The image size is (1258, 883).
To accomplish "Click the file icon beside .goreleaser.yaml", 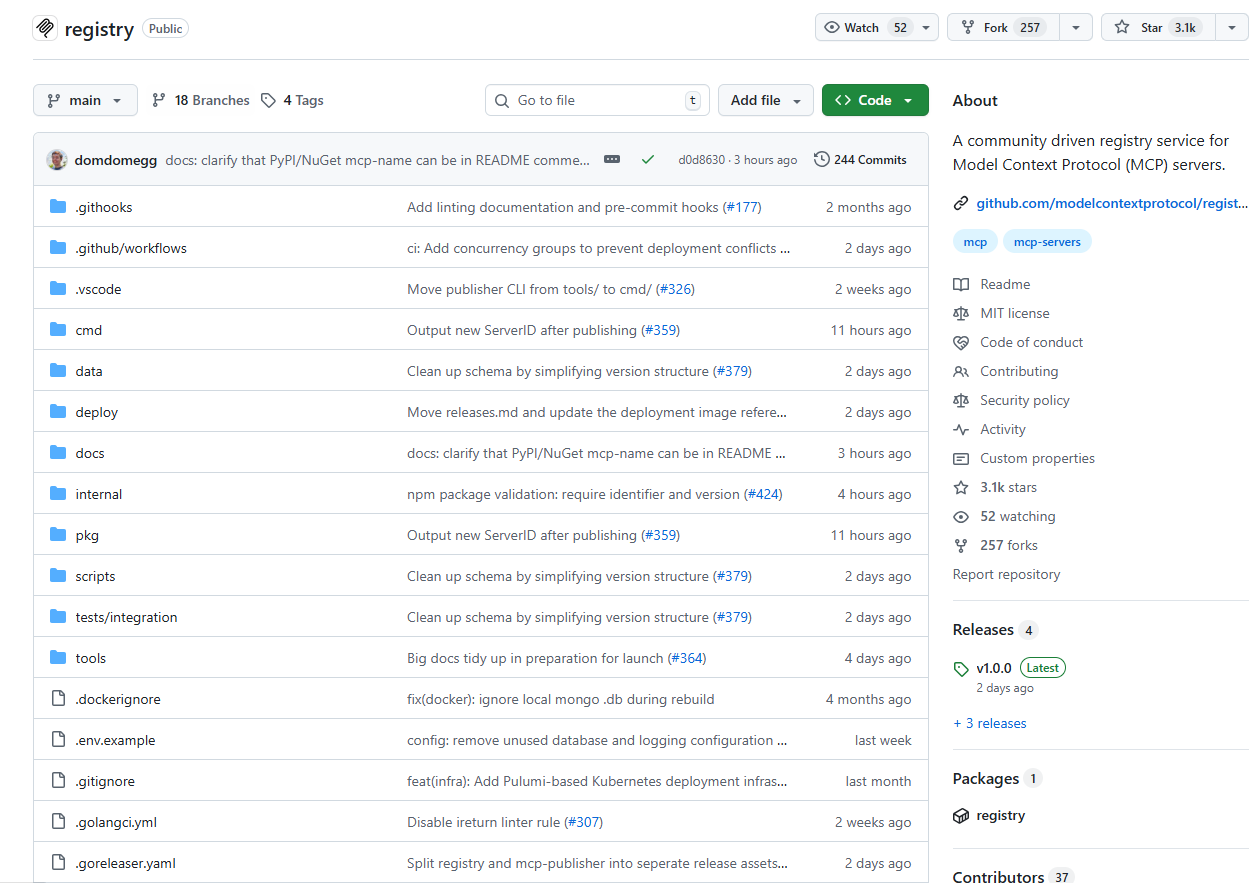I will coord(58,863).
